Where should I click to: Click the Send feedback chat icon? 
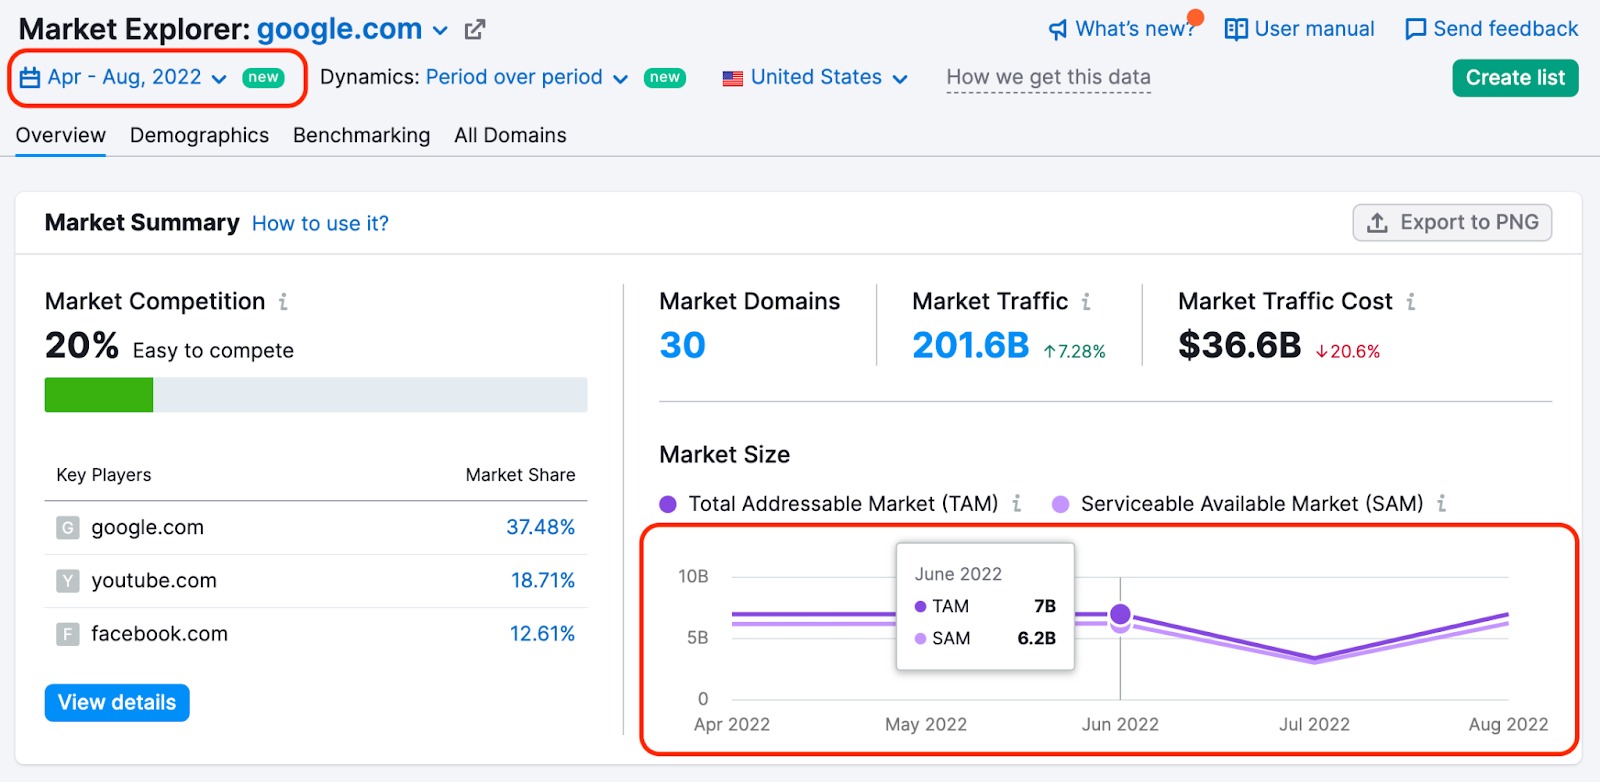point(1415,29)
